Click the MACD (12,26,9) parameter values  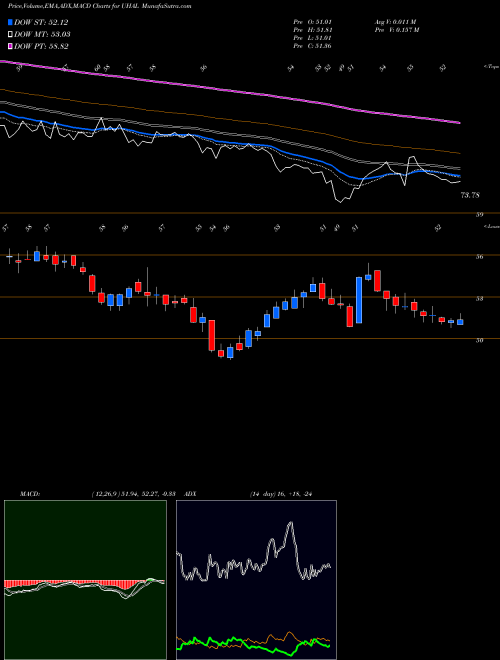tap(136, 494)
